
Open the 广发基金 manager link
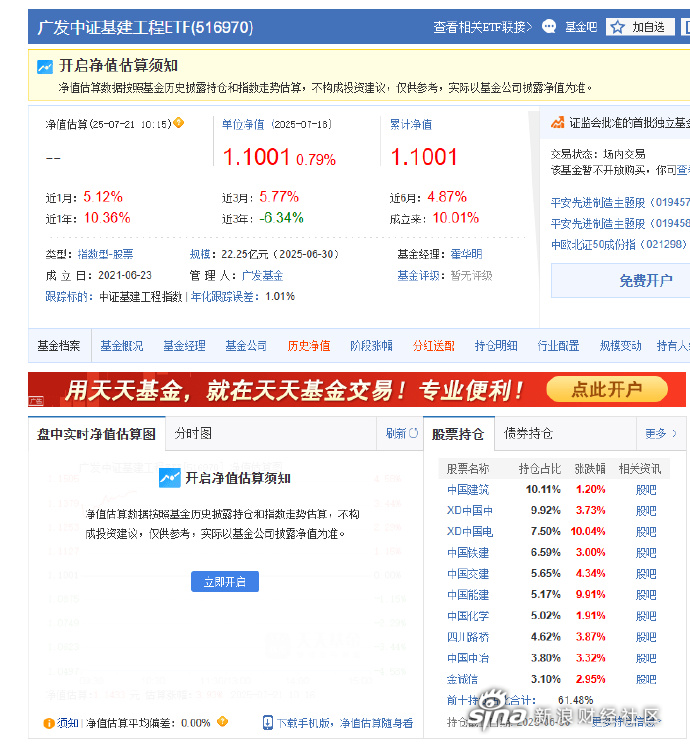pyautogui.click(x=262, y=275)
